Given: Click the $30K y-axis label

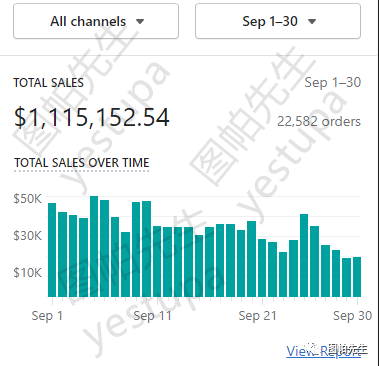Looking at the screenshot, I should [x=28, y=236].
